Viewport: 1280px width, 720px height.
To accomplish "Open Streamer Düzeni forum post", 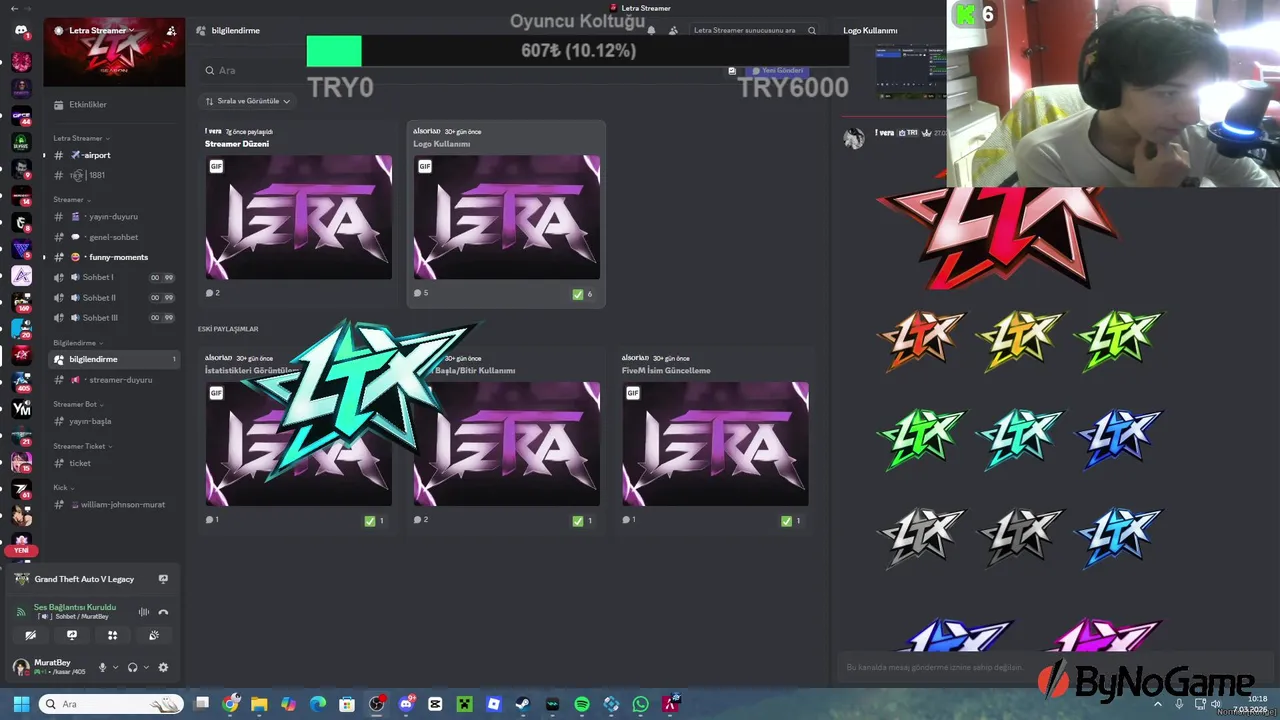I will coord(298,212).
